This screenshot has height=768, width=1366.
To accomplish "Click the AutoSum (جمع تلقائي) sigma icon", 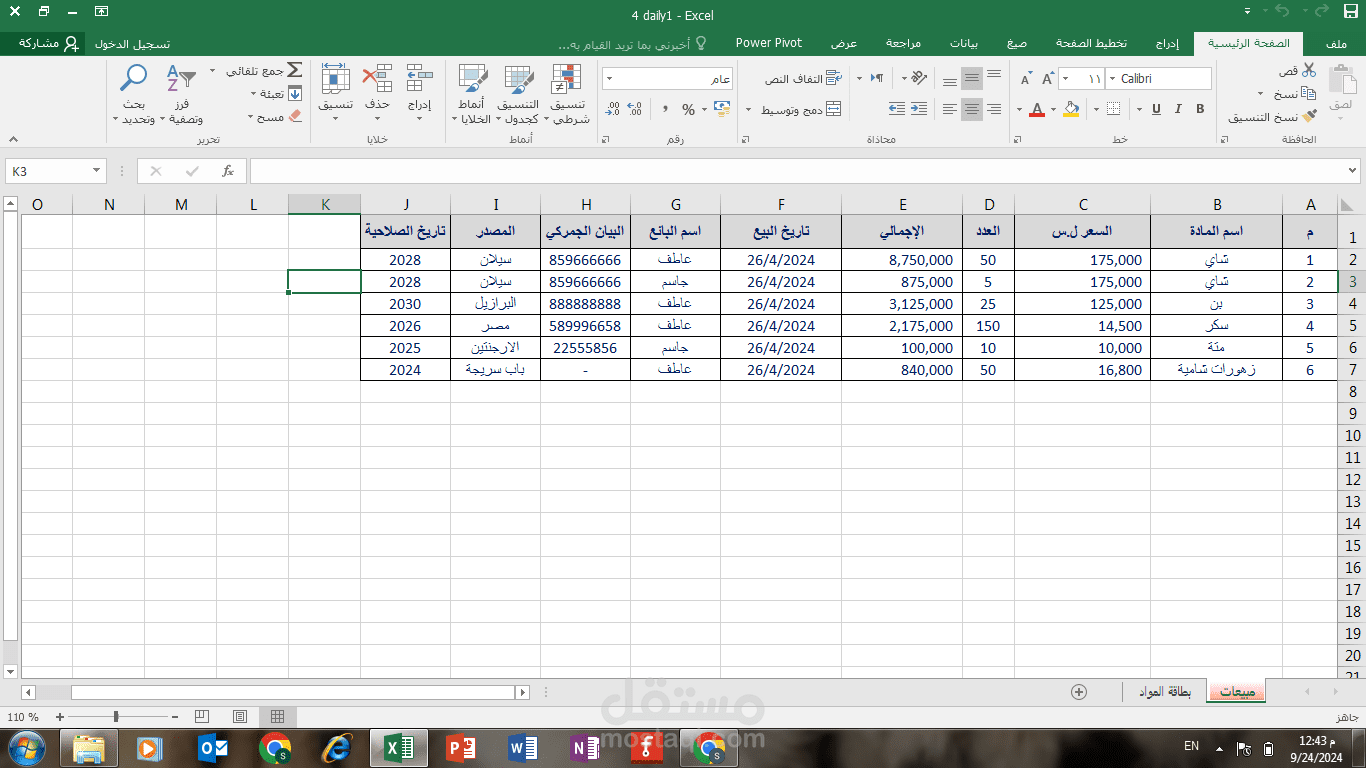I will (x=295, y=71).
